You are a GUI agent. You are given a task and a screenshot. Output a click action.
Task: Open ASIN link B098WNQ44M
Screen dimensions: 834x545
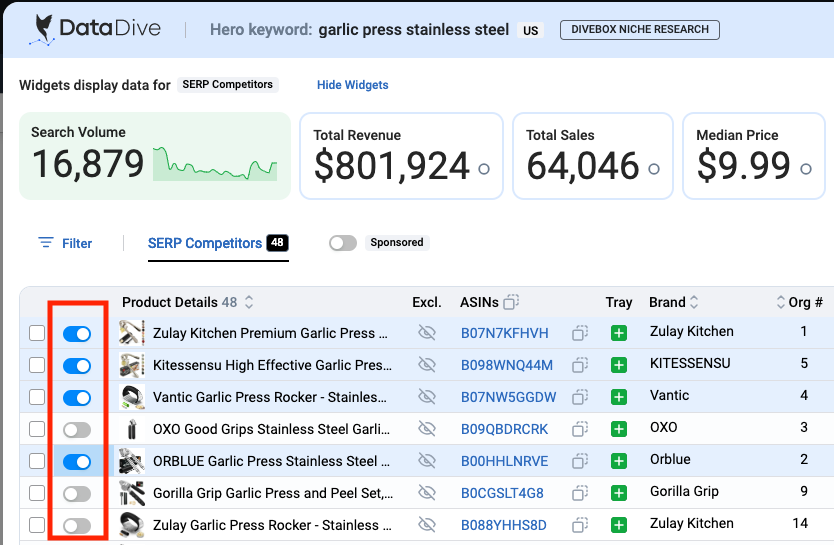[x=507, y=365]
